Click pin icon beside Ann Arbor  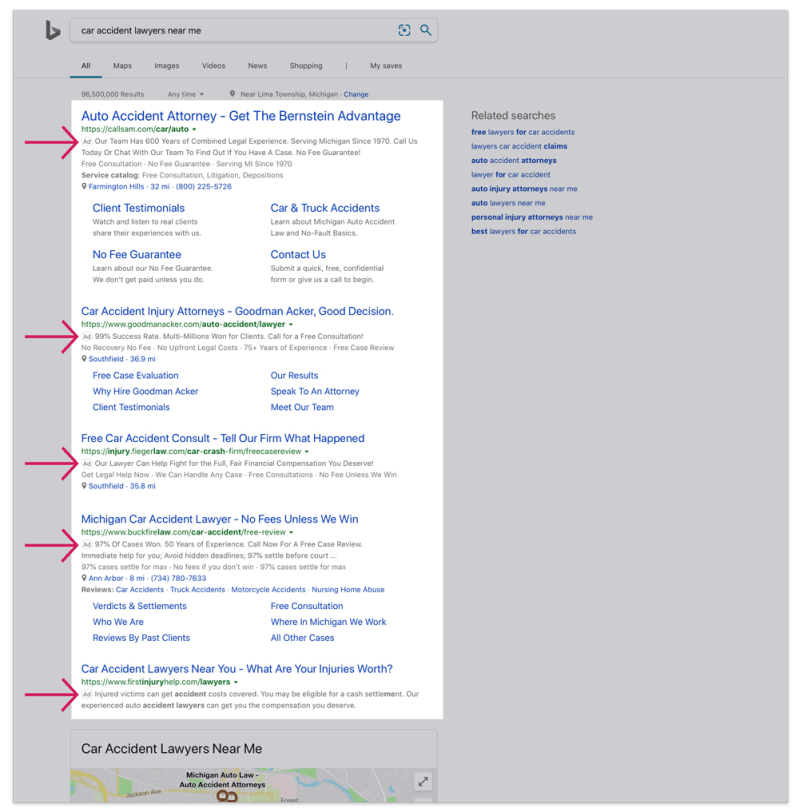tap(84, 578)
